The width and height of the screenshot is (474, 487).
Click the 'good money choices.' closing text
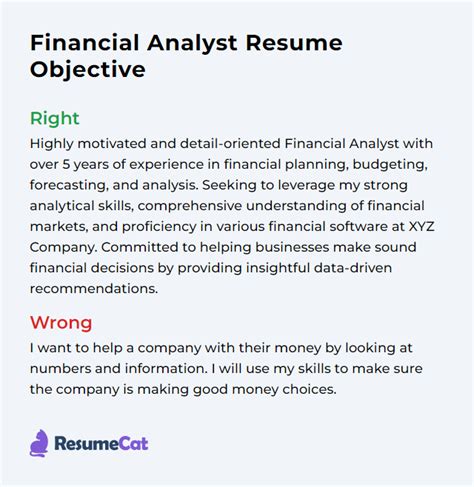(x=265, y=389)
